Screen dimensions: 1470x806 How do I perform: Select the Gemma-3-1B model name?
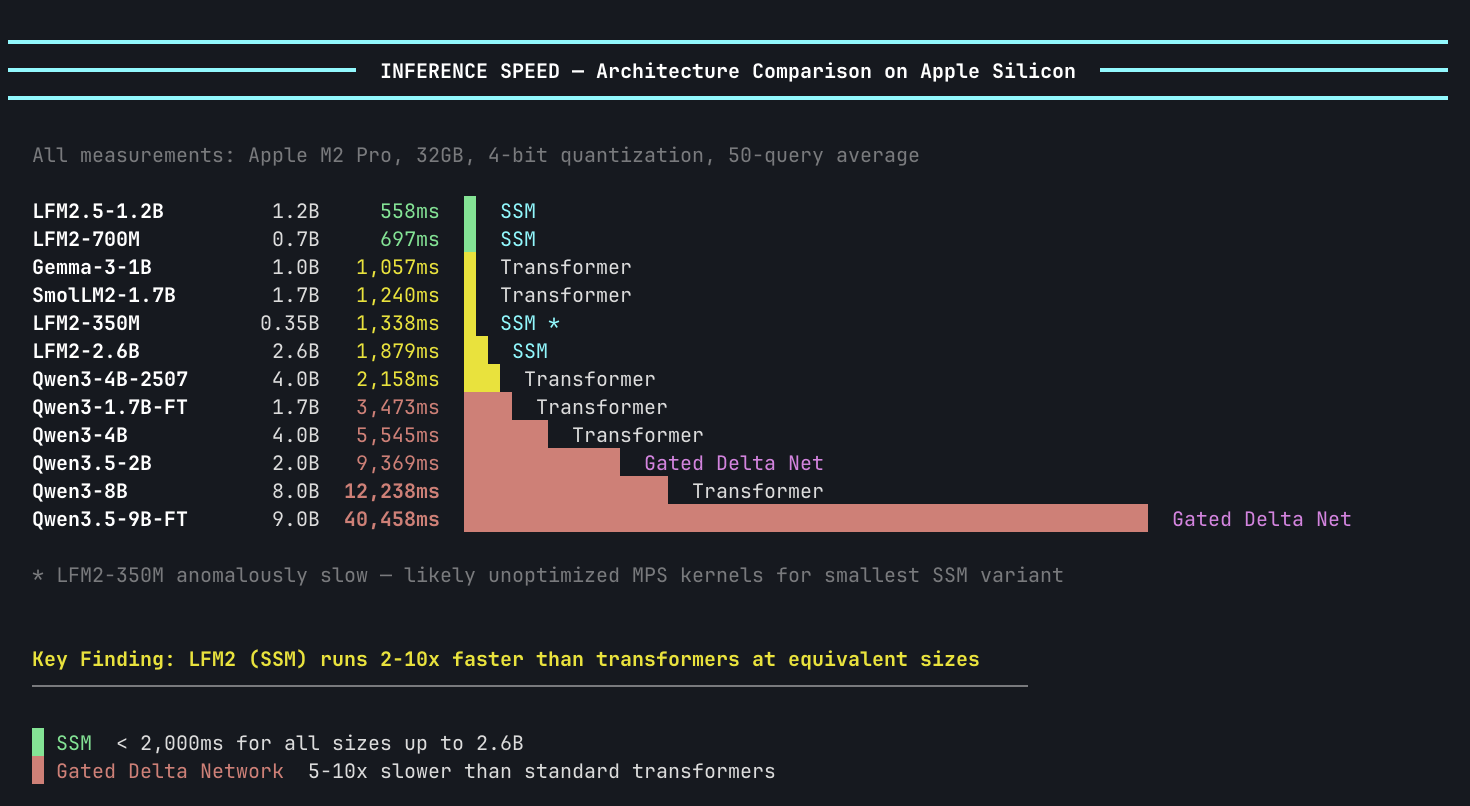point(92,267)
